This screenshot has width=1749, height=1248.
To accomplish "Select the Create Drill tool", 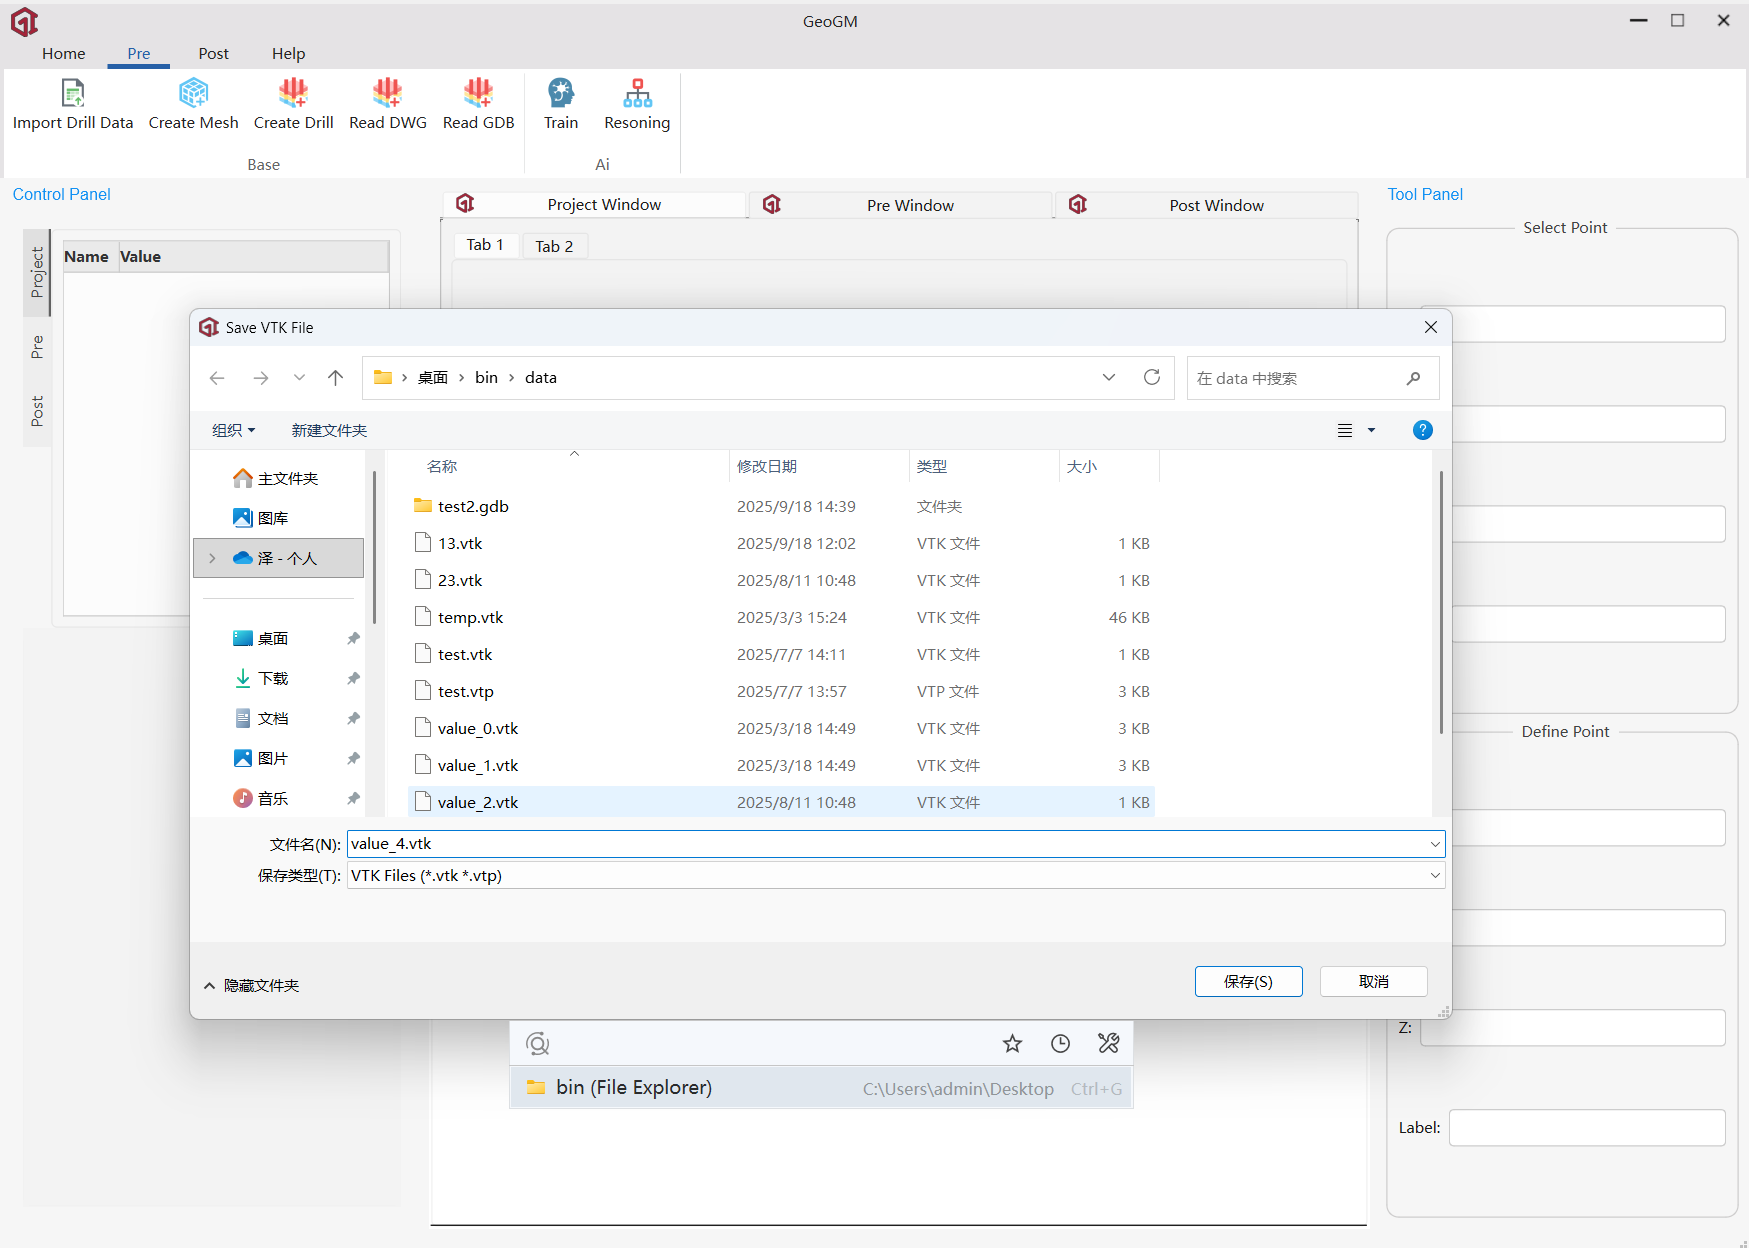I will click(x=293, y=94).
